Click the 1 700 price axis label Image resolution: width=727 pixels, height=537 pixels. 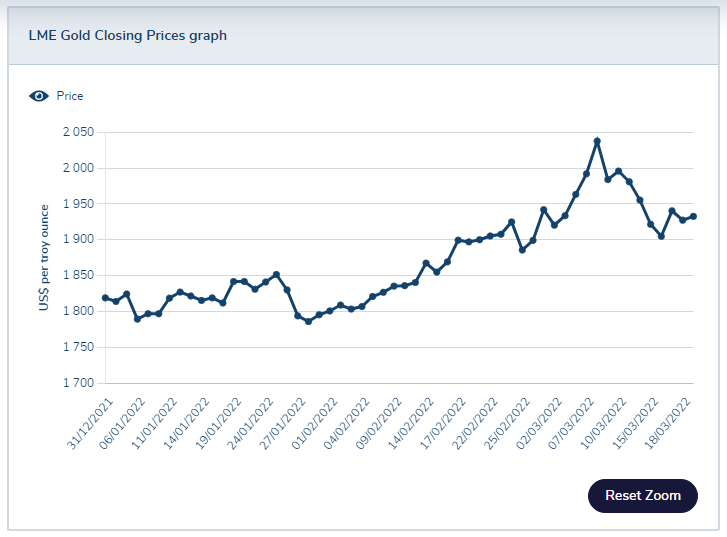(x=76, y=383)
